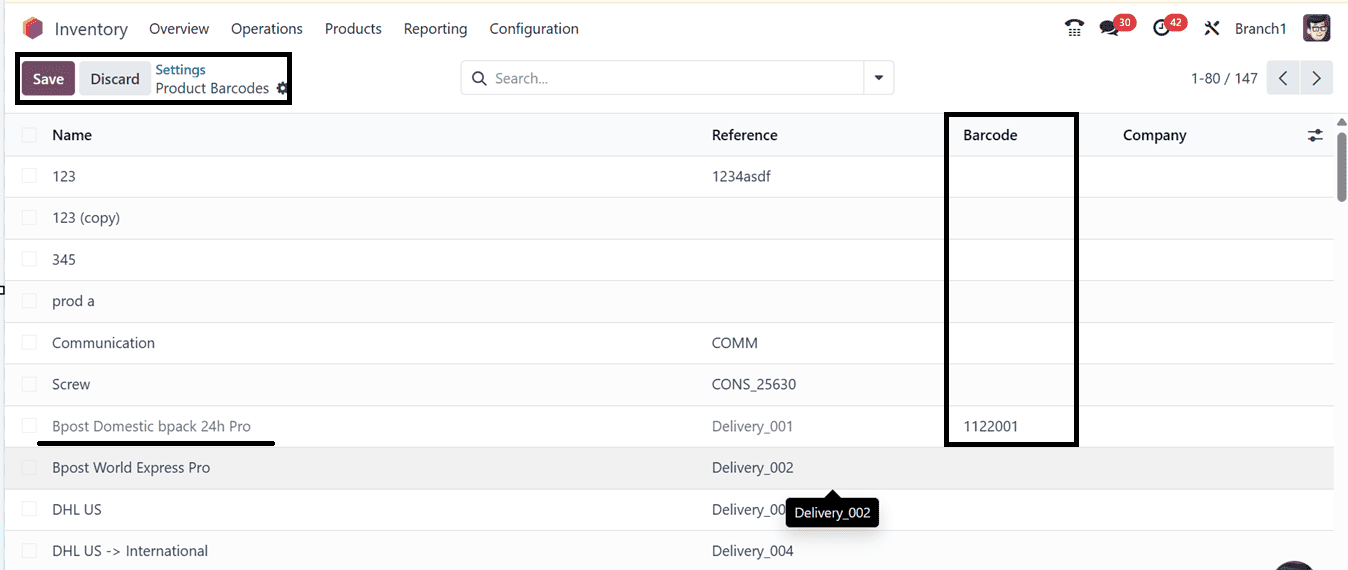
Task: Select the checkbox for row 345
Action: pyautogui.click(x=29, y=259)
